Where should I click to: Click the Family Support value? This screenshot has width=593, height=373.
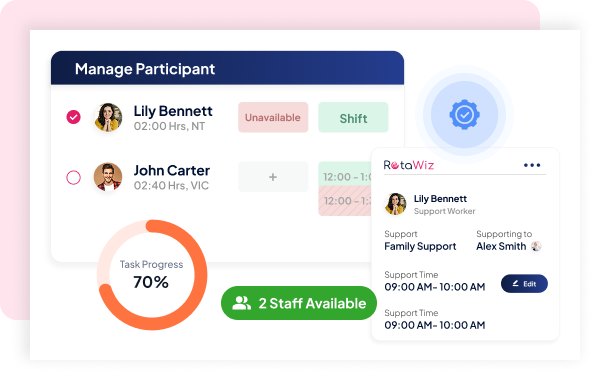click(x=420, y=247)
